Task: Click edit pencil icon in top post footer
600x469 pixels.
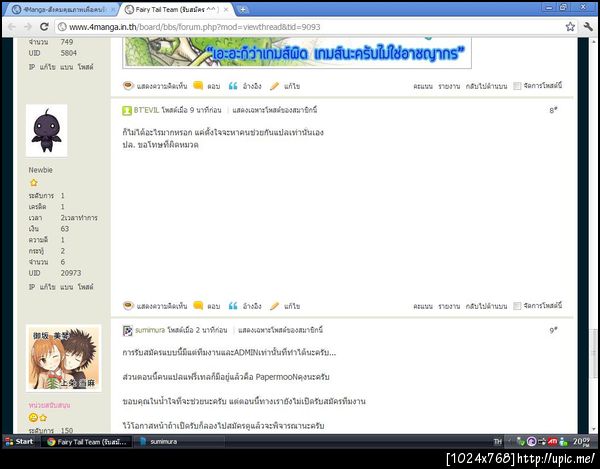Action: (x=274, y=86)
